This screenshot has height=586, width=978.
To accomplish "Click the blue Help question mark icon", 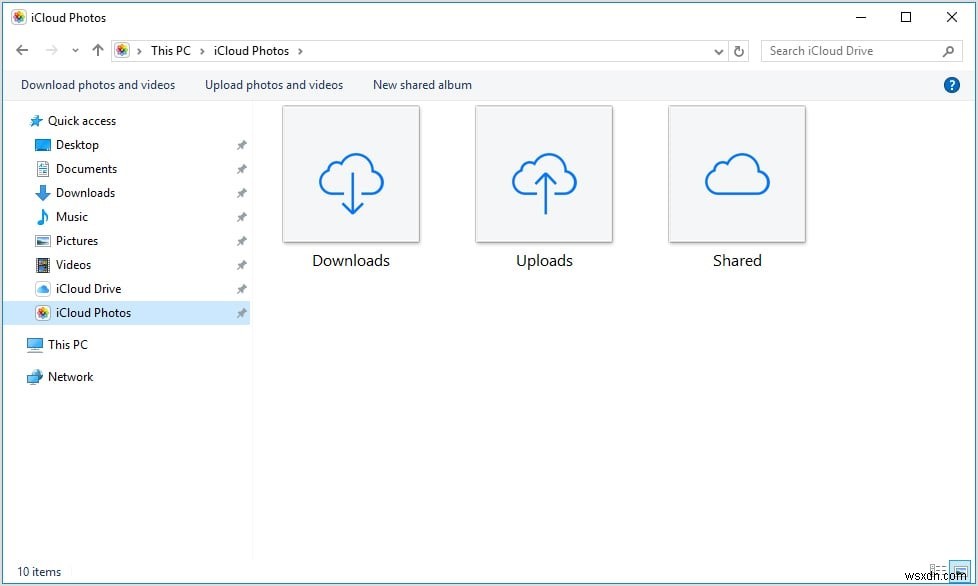I will click(x=951, y=85).
